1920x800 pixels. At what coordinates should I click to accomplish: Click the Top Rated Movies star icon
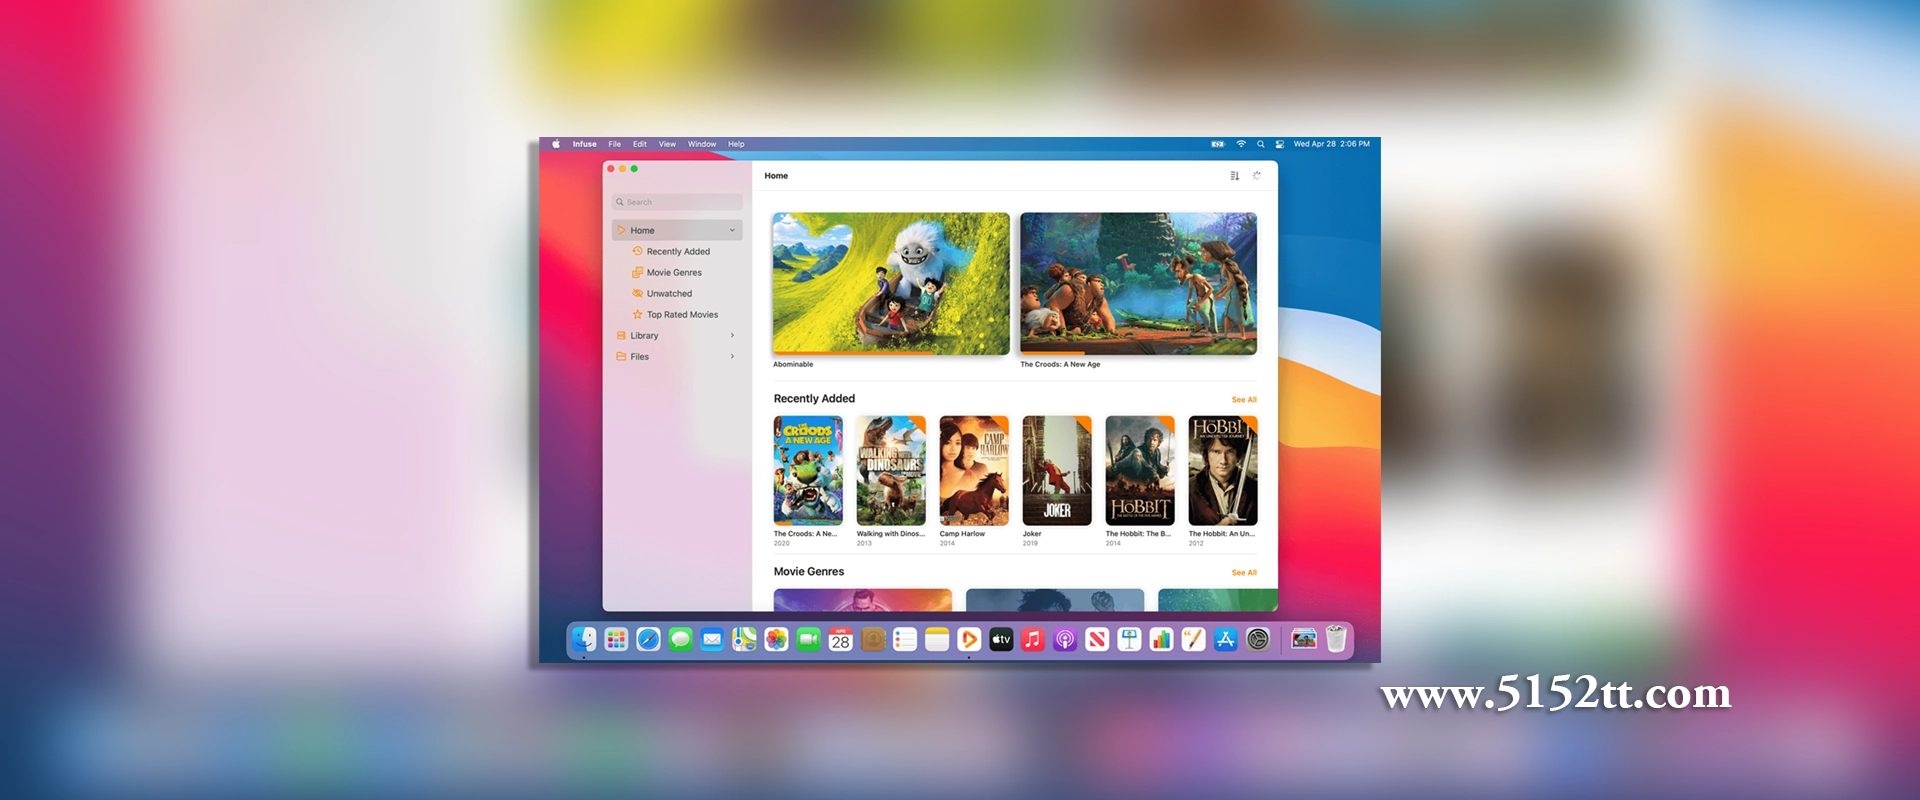coord(637,314)
